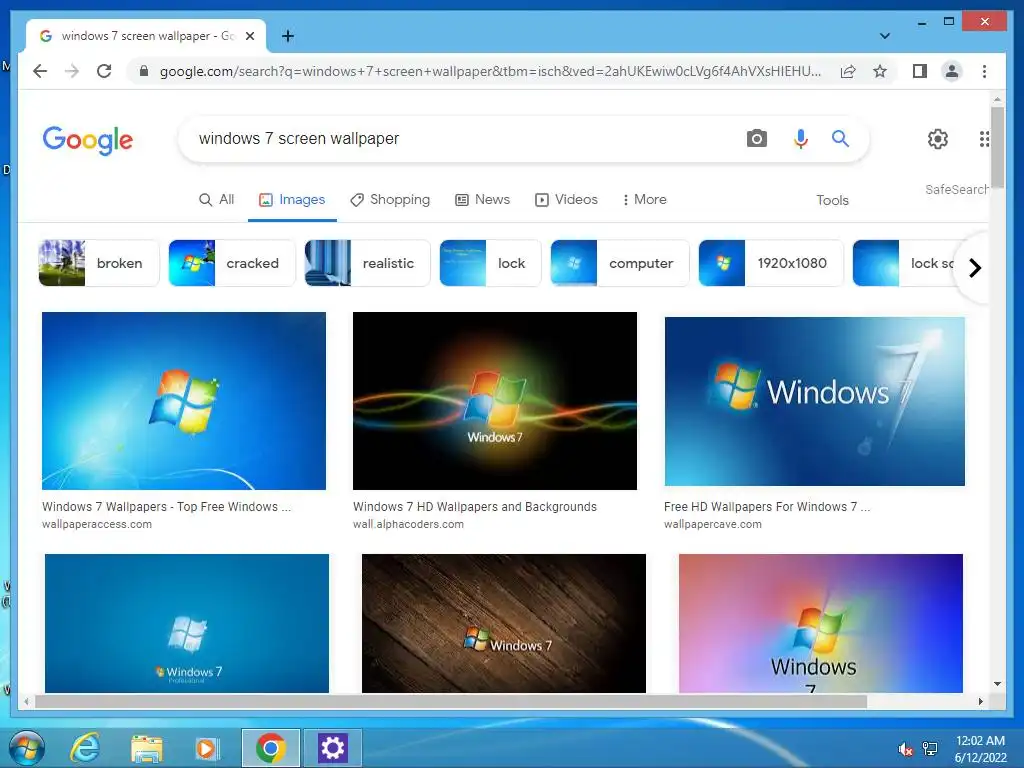Image resolution: width=1024 pixels, height=768 pixels.
Task: Show more suggestion chips with right chevron
Action: click(974, 268)
